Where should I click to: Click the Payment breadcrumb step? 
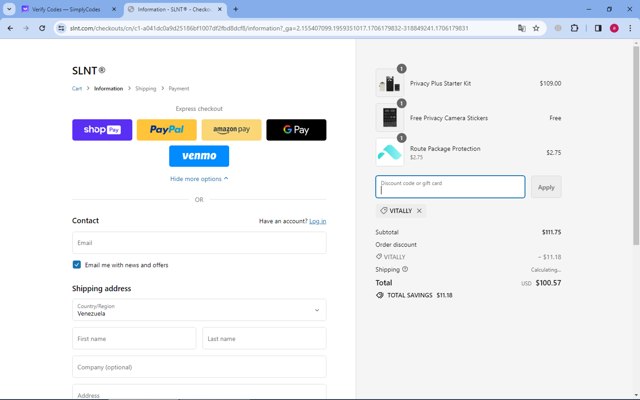179,89
